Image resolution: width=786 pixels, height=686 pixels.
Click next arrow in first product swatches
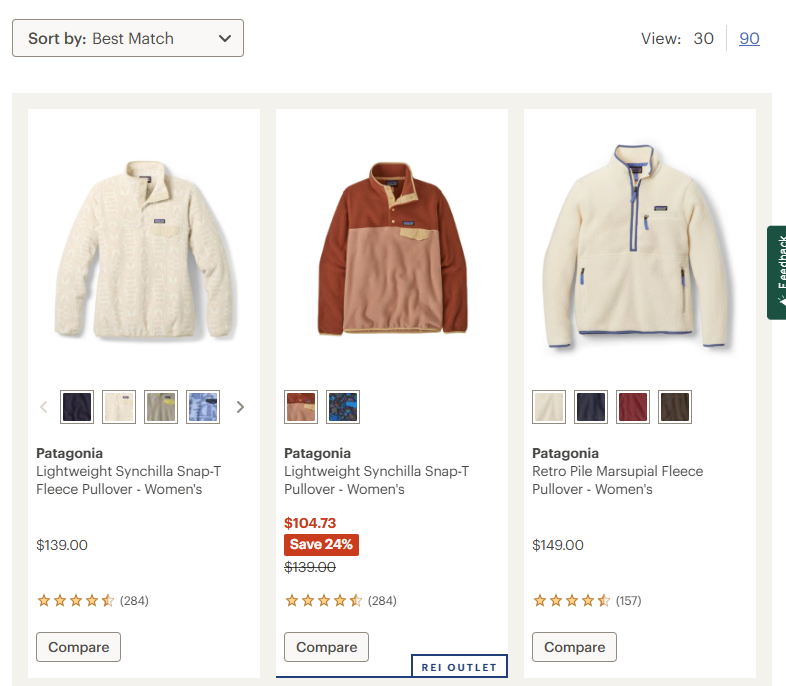pos(240,407)
